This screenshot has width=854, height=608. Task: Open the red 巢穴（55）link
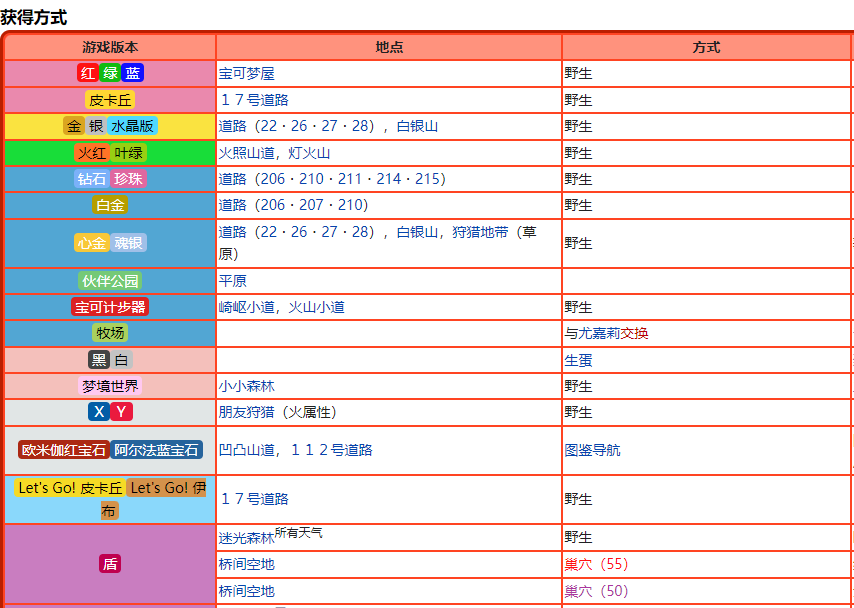pos(596,564)
